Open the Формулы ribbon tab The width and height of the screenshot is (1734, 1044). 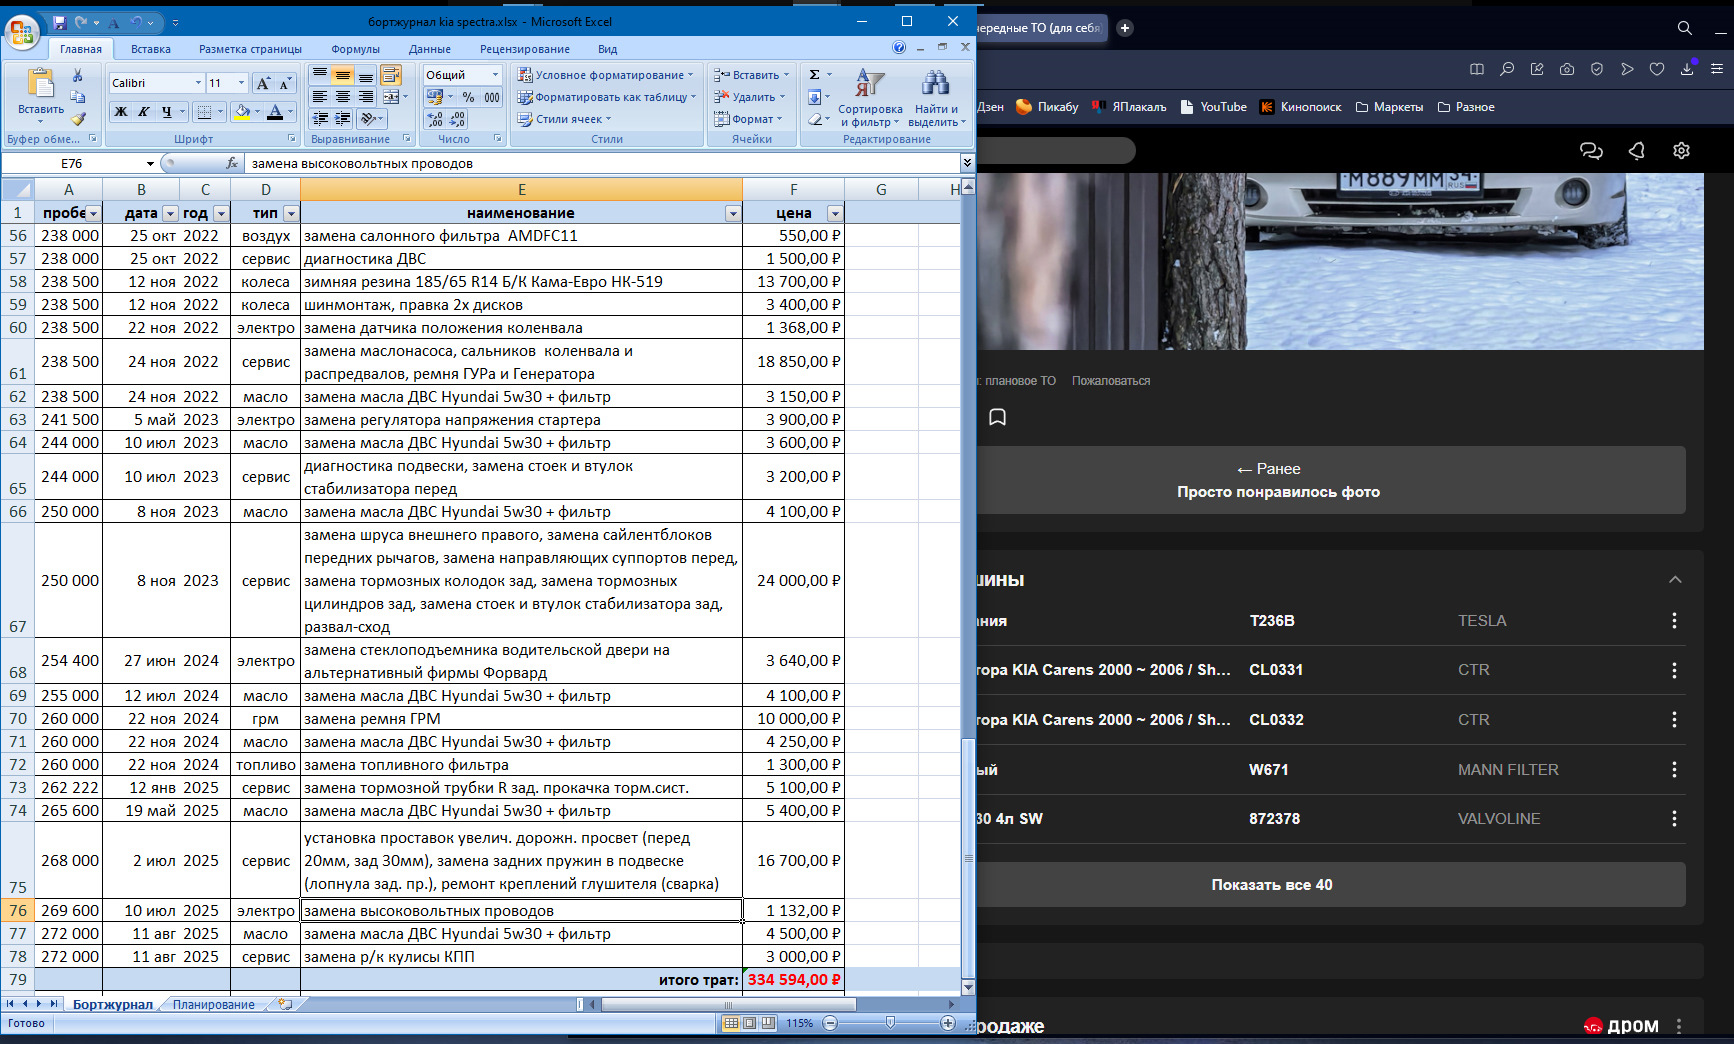click(355, 49)
